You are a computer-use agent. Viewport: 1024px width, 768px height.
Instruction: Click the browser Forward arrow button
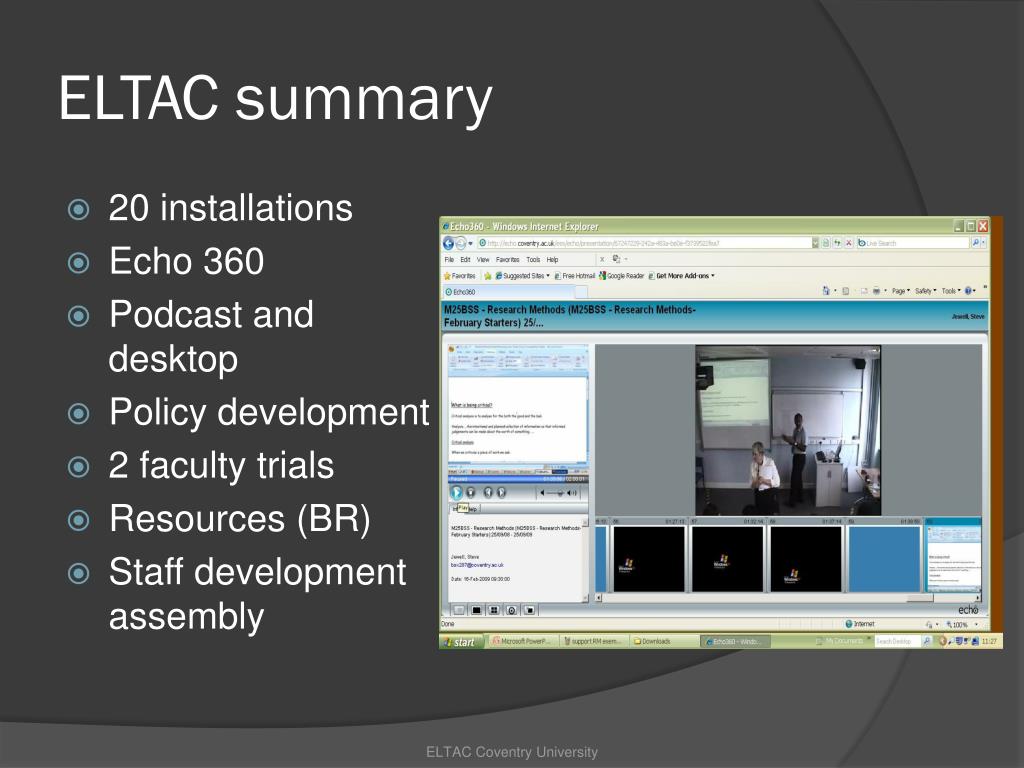point(460,243)
